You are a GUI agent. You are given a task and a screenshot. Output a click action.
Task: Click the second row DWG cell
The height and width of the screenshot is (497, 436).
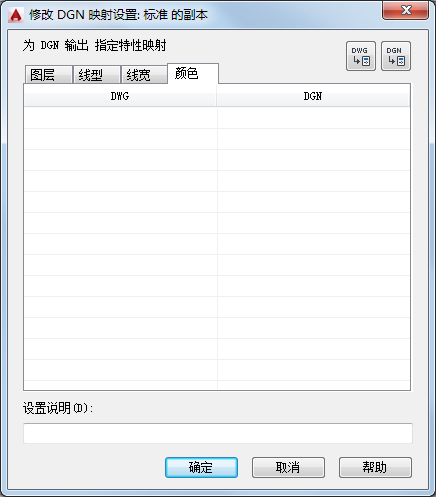point(121,139)
